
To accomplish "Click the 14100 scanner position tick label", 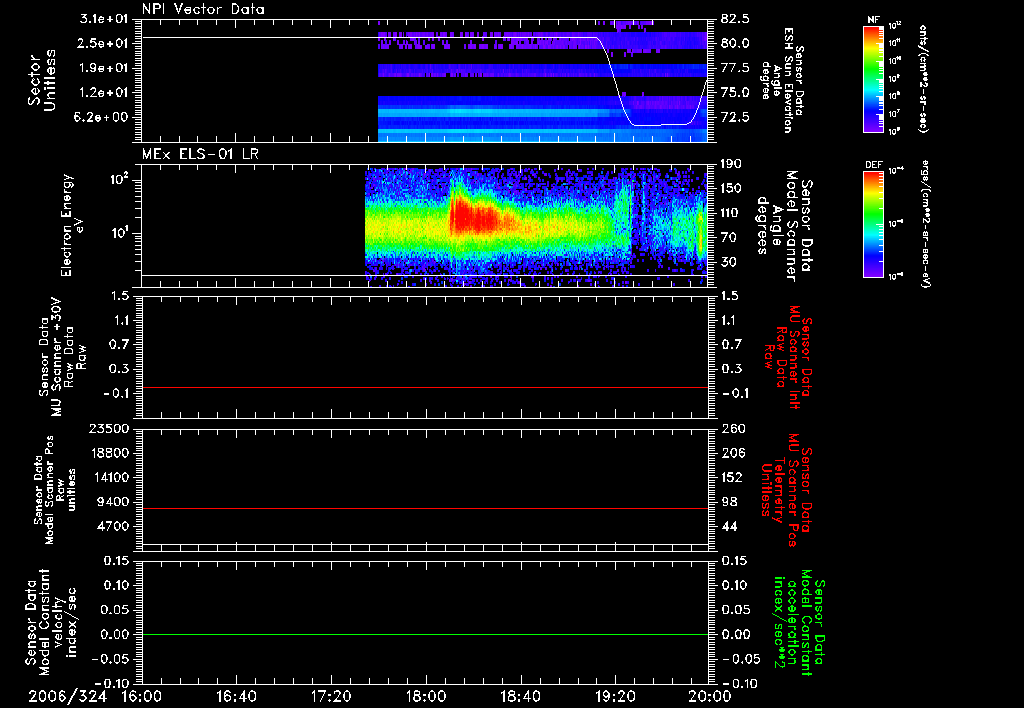I will click(110, 477).
